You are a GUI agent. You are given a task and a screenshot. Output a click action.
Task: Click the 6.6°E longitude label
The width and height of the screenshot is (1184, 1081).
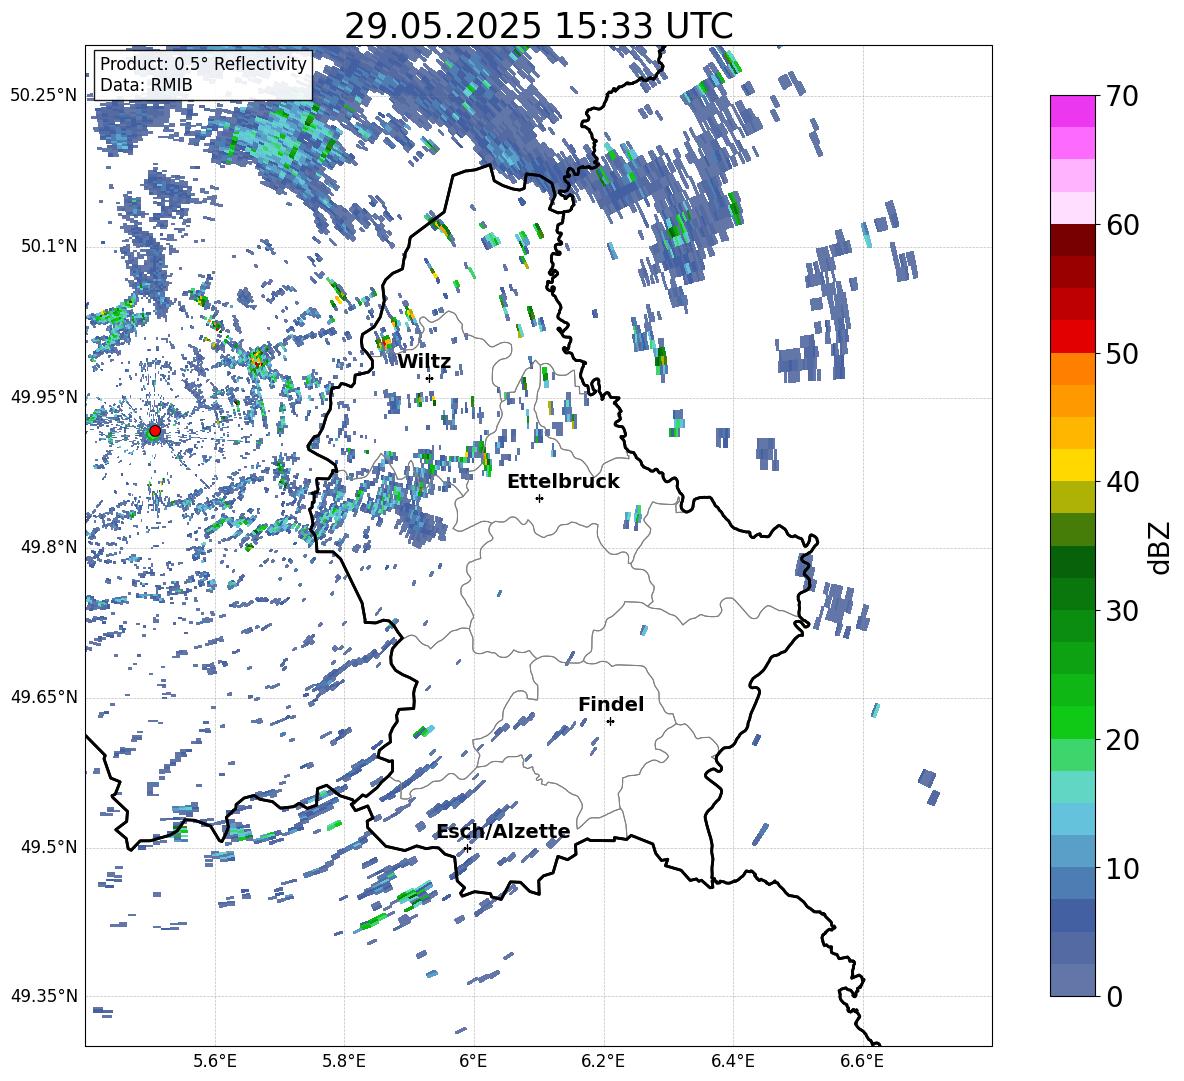(x=862, y=1061)
